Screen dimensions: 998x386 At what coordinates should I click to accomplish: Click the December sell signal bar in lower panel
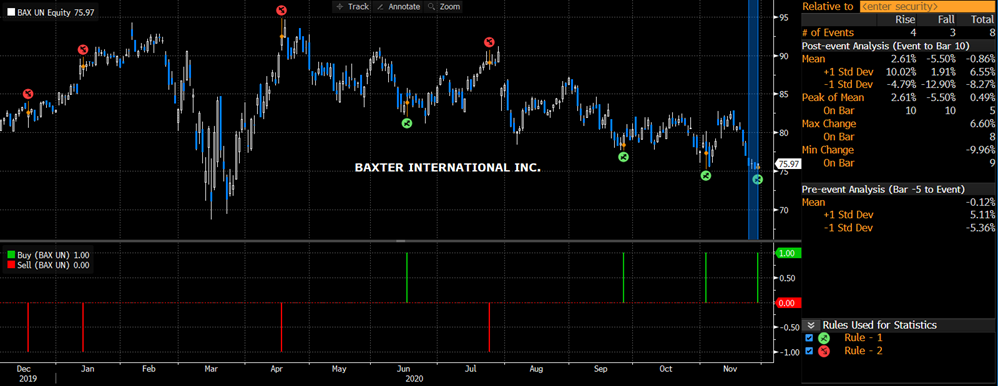(x=28, y=327)
